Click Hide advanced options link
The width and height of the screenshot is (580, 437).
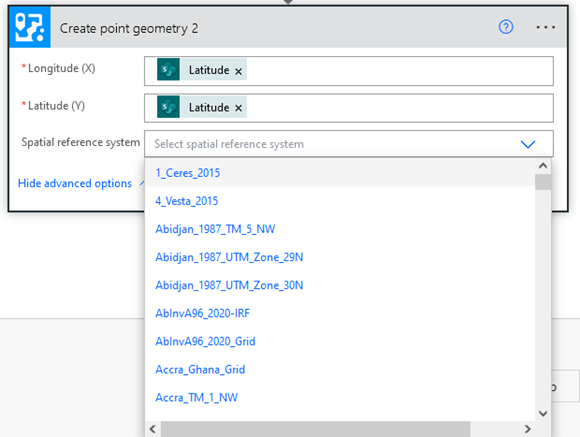[75, 183]
